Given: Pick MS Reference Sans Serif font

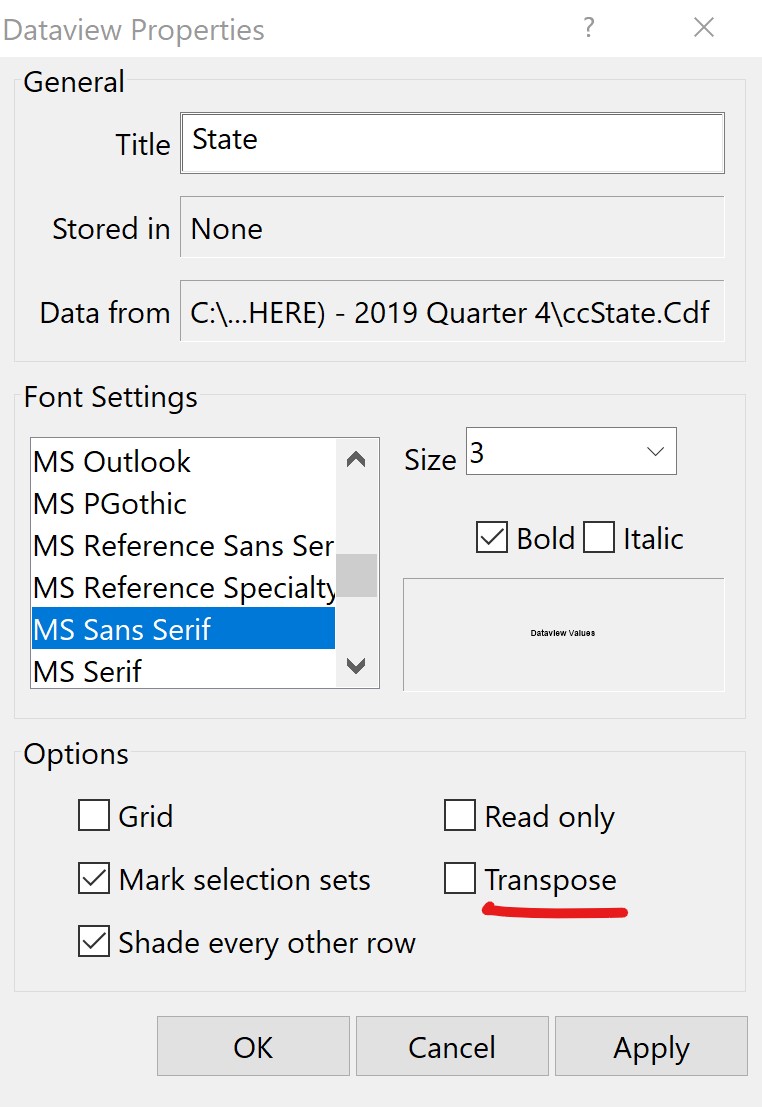Looking at the screenshot, I should coord(183,546).
